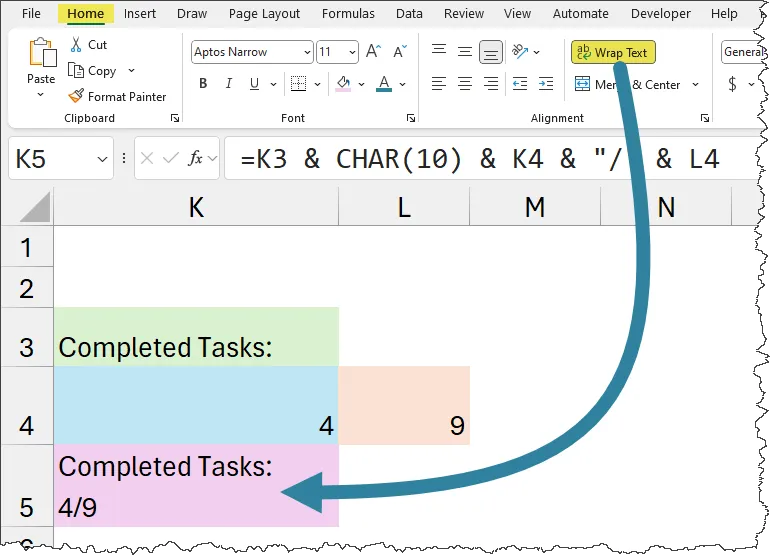Click the Insert Function fx icon
Image resolution: width=772 pixels, height=558 pixels.
tap(196, 159)
